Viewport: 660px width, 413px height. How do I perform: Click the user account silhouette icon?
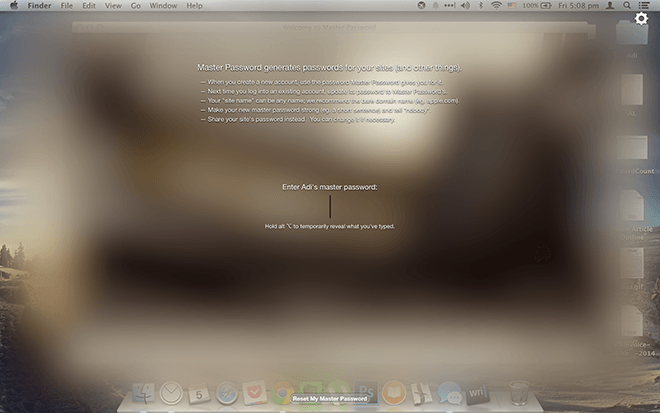610,5
